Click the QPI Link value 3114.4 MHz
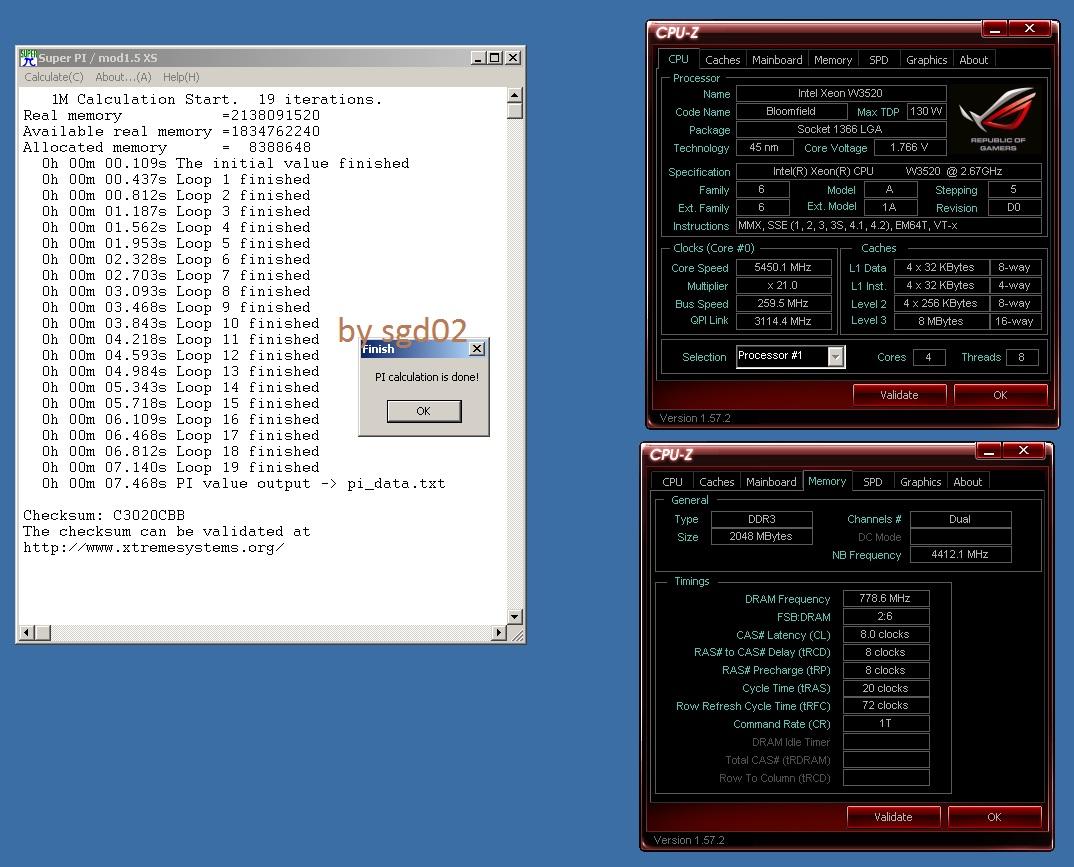This screenshot has width=1074, height=867. click(x=783, y=321)
